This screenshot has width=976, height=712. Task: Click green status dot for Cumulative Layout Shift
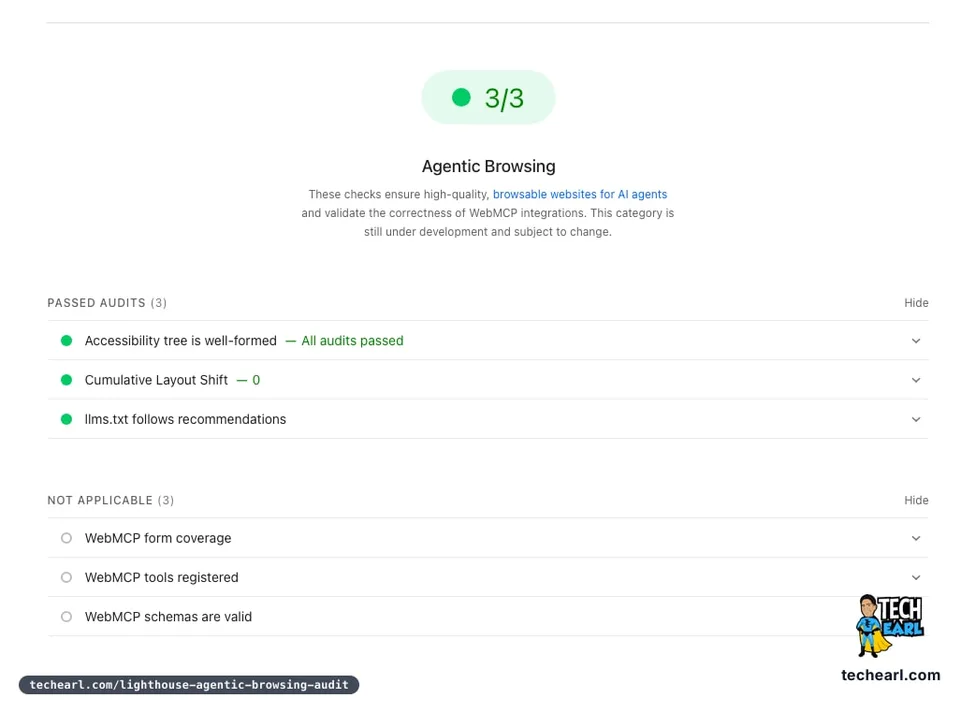66,380
